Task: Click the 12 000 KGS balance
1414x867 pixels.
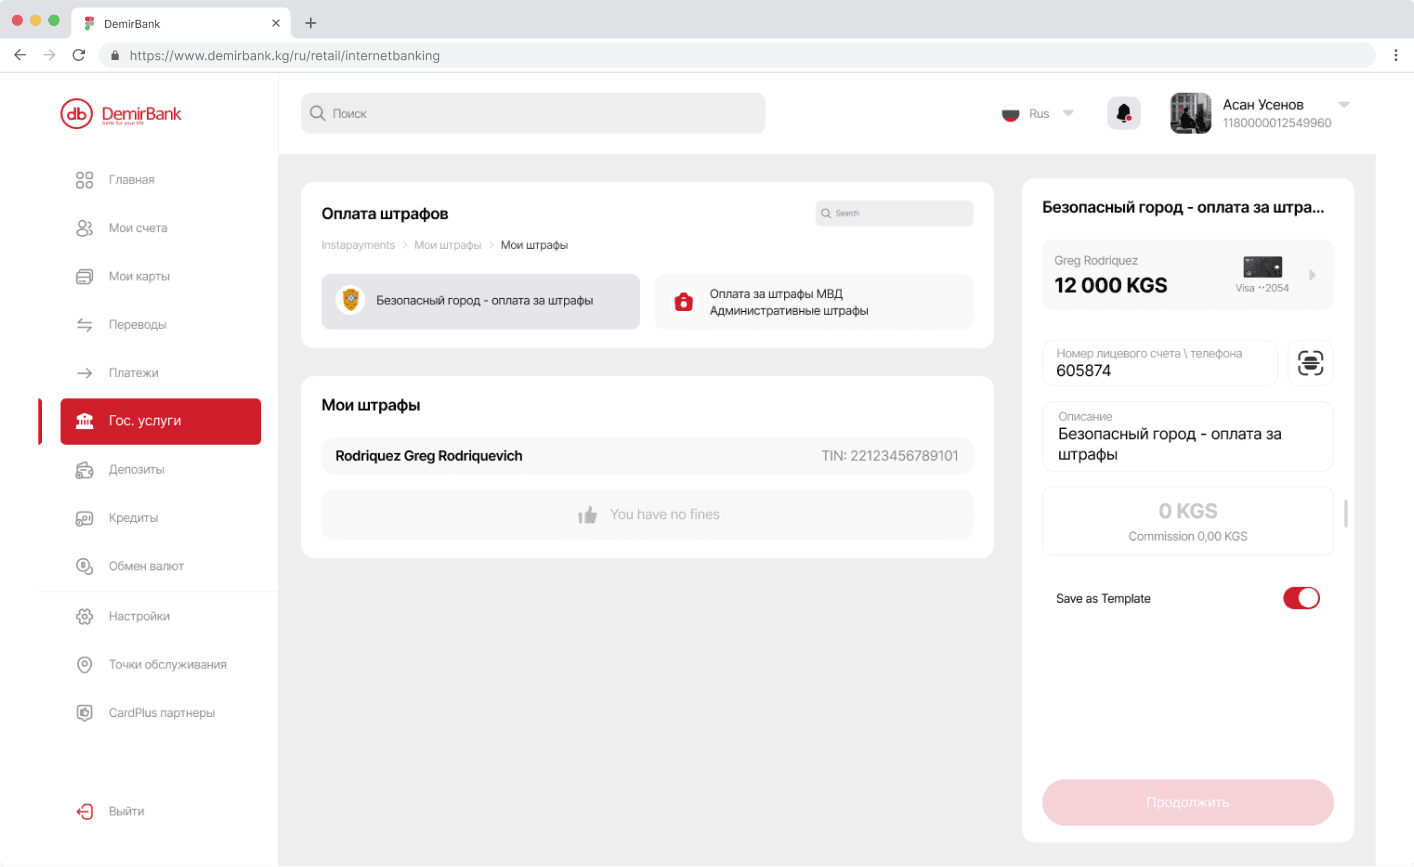Action: tap(1111, 285)
